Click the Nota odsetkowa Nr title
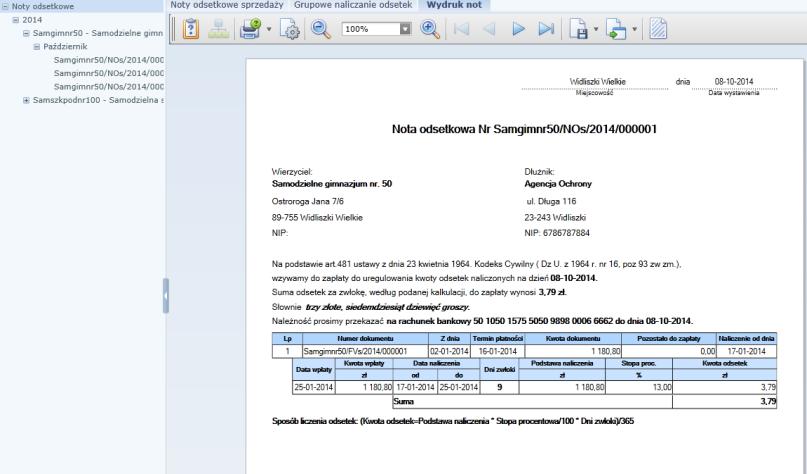The height and width of the screenshot is (474, 807). click(x=524, y=129)
